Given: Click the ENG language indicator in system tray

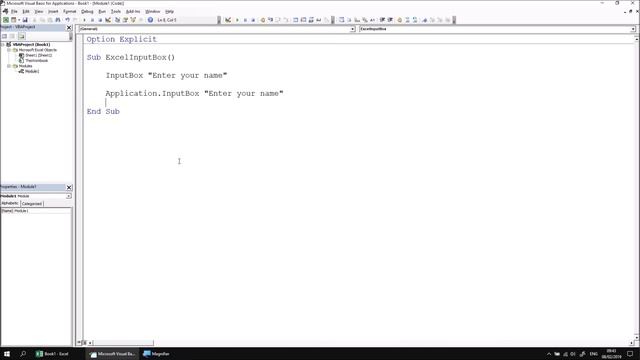Looking at the screenshot, I should coord(594,354).
